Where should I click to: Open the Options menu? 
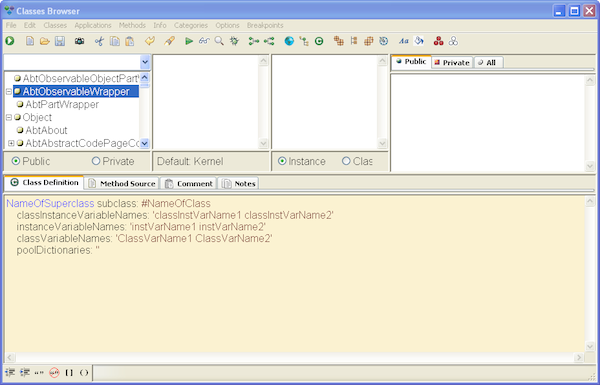[227, 25]
